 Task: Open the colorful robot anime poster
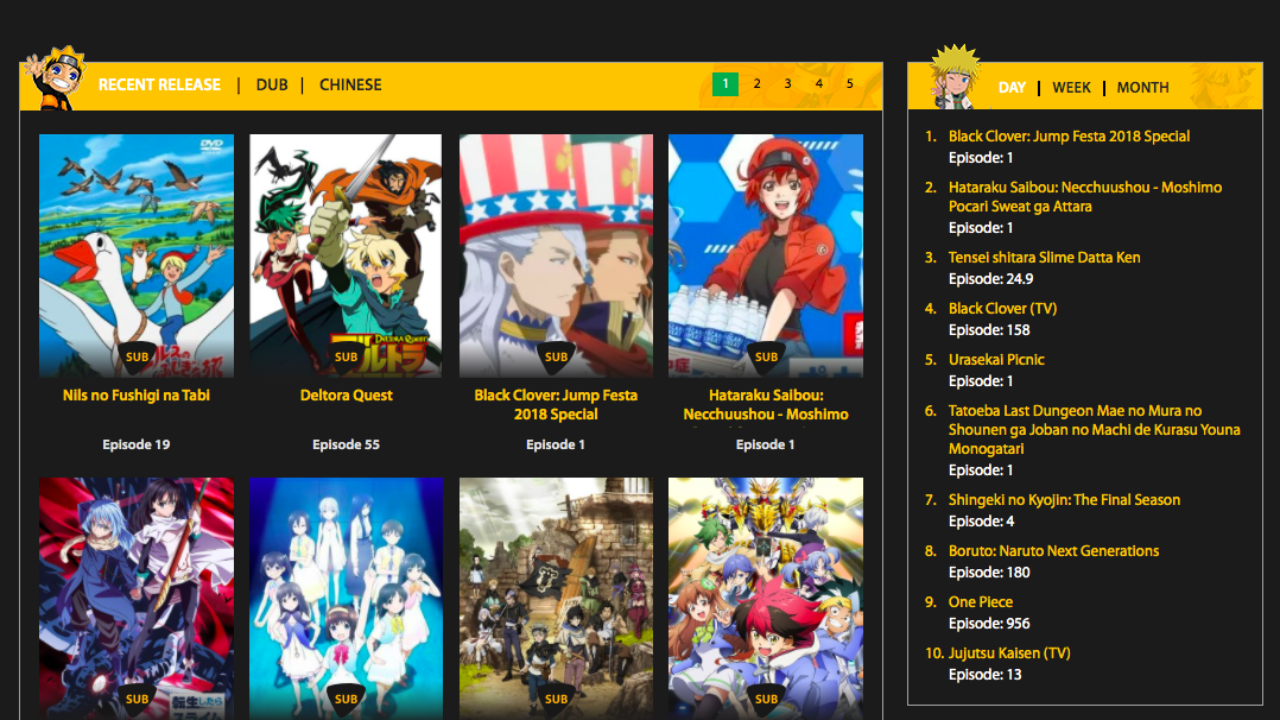coord(766,598)
